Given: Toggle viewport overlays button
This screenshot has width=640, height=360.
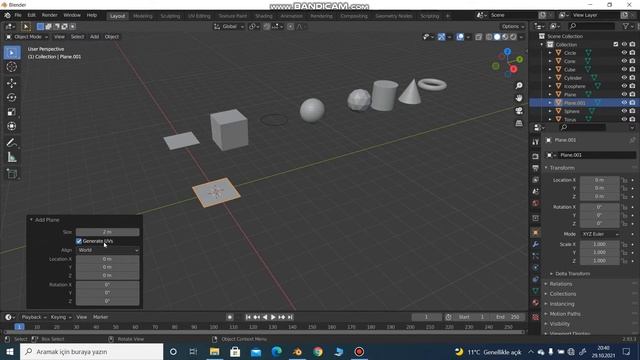Looking at the screenshot, I should tap(460, 37).
